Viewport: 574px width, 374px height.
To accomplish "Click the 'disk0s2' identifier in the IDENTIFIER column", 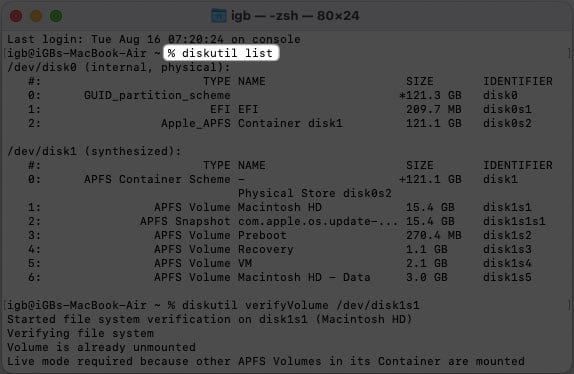I will [507, 123].
